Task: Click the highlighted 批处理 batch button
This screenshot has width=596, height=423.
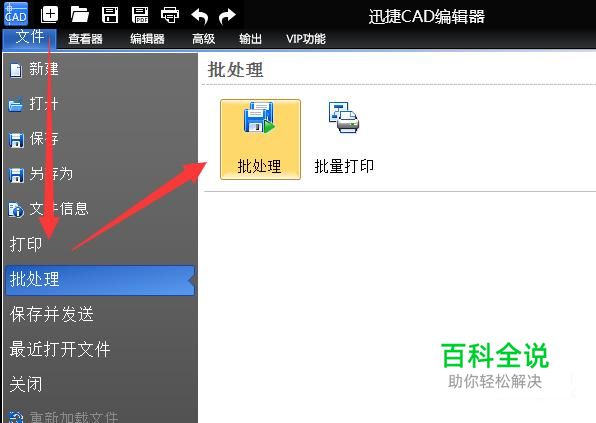Action: coord(260,139)
